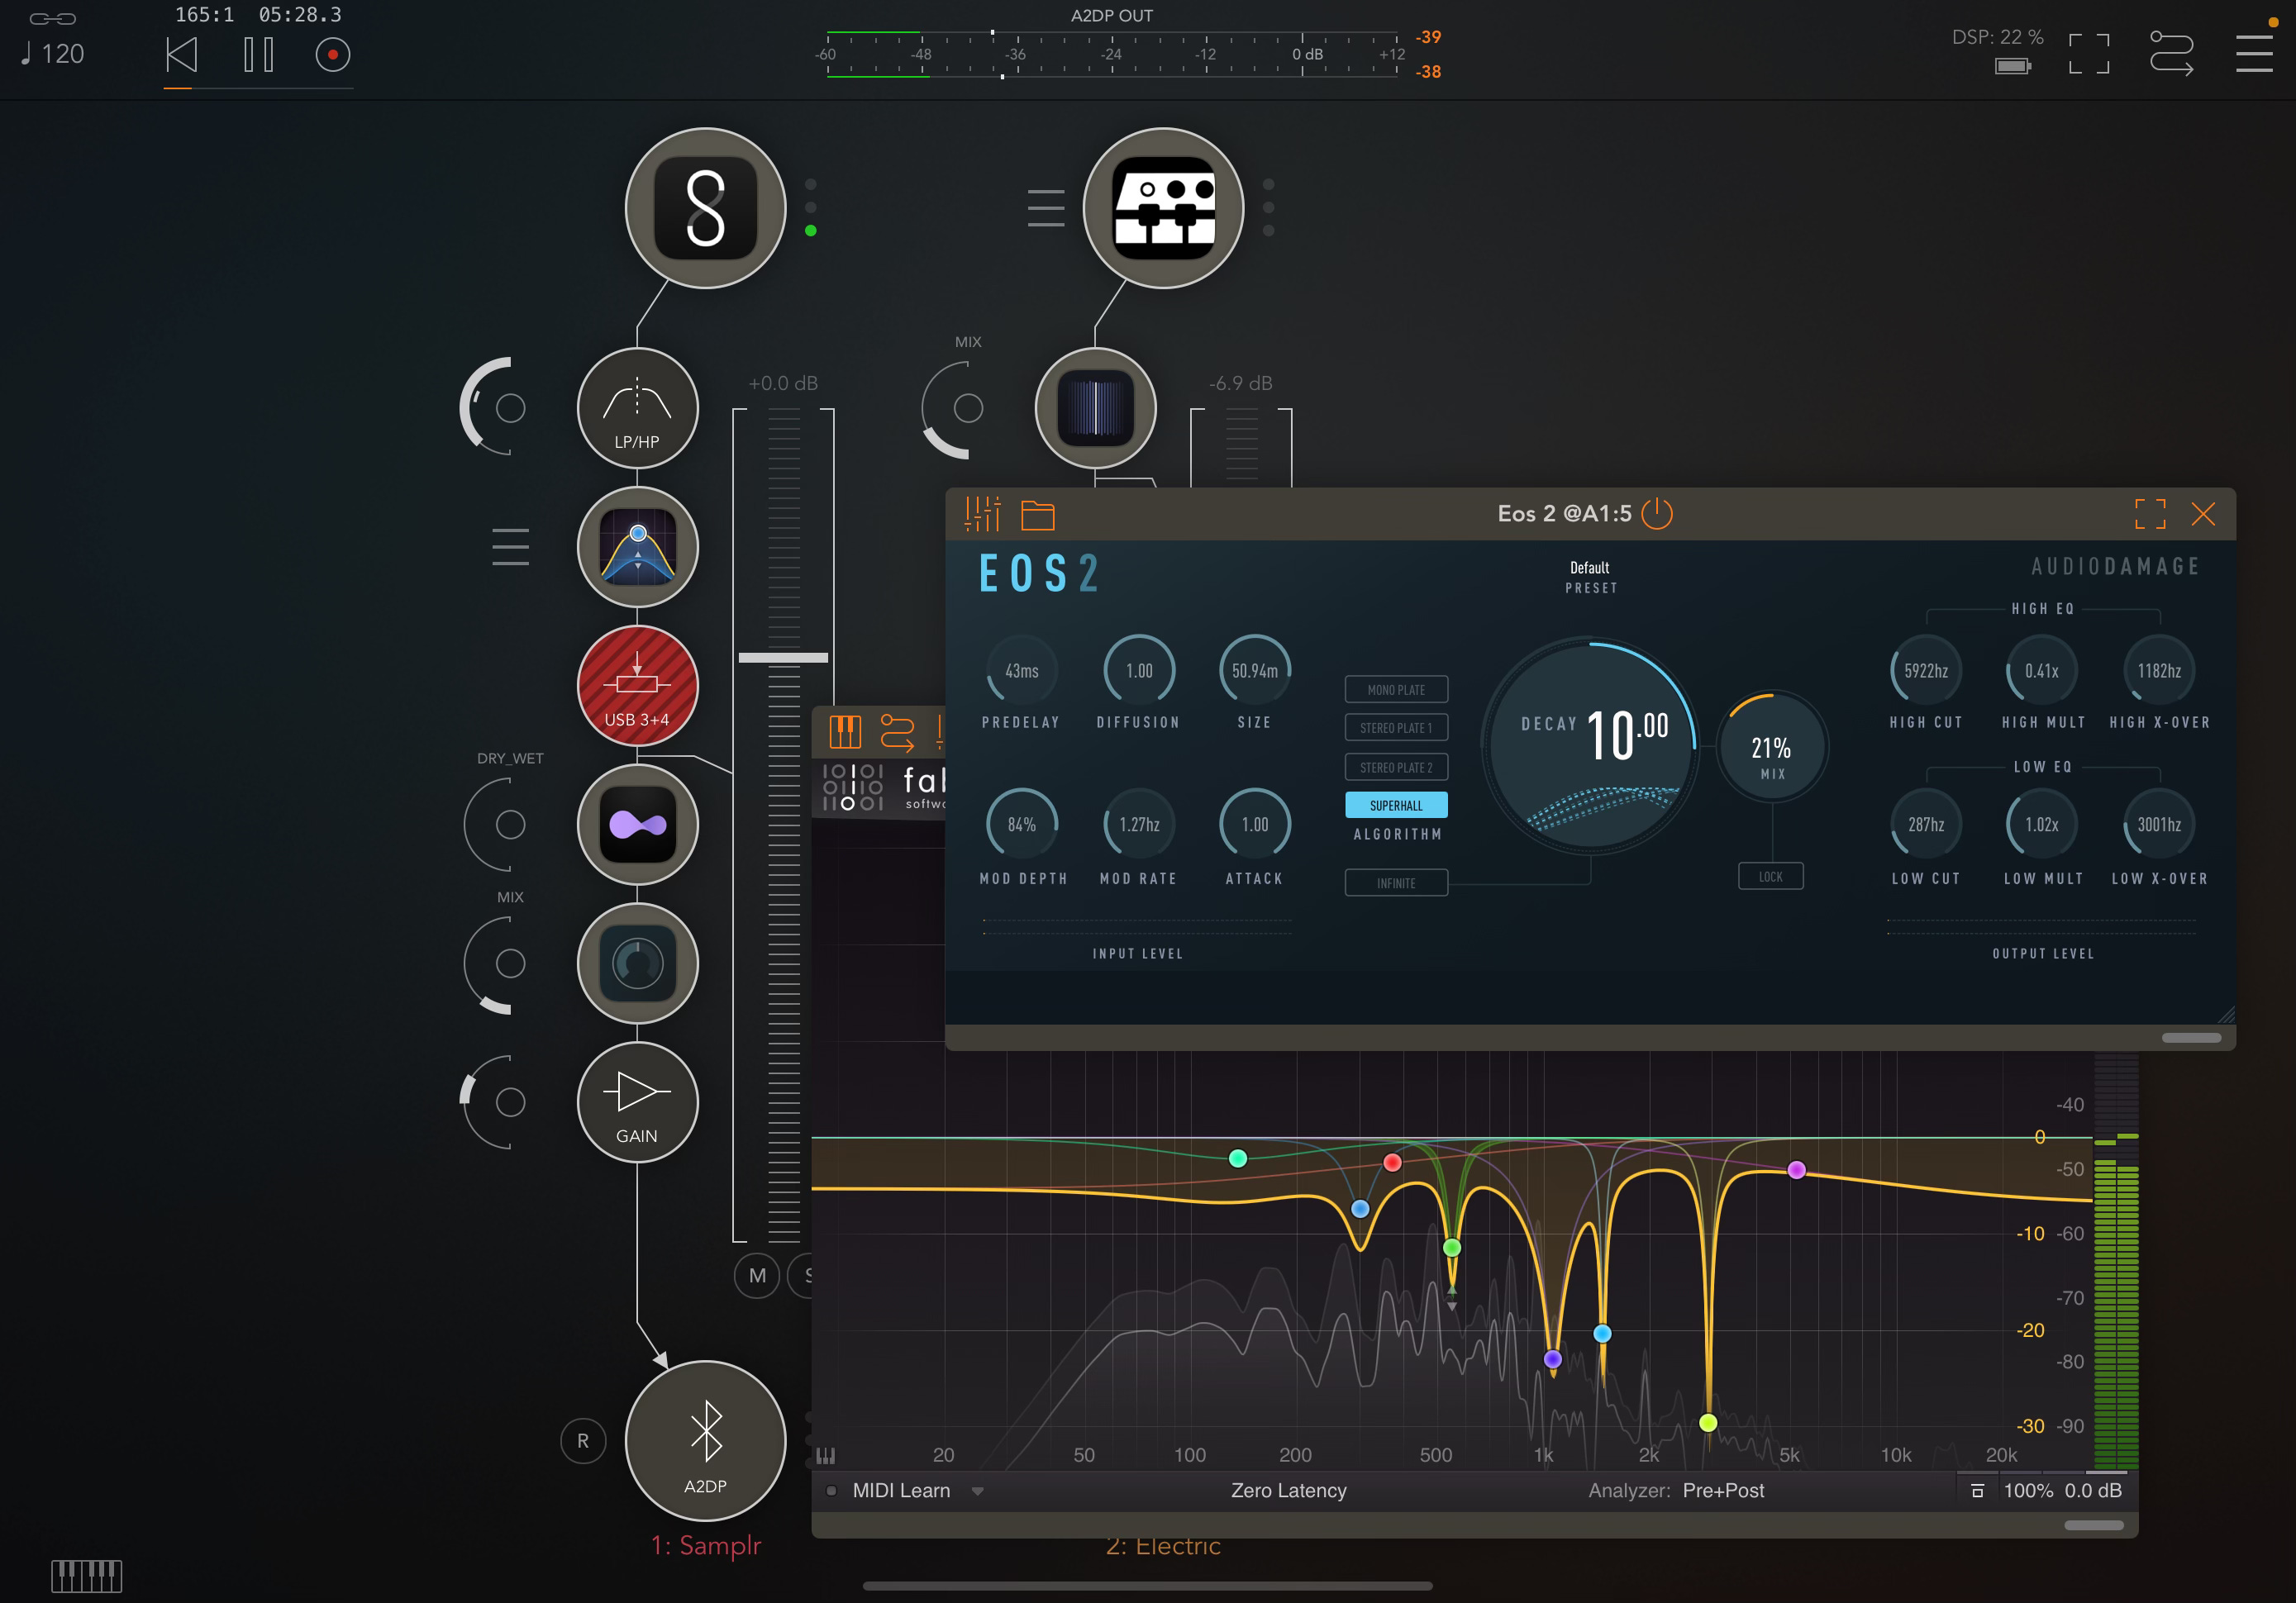Click the Electric channel MIX knob
Viewport: 2296px width, 1603px height.
pyautogui.click(x=968, y=408)
